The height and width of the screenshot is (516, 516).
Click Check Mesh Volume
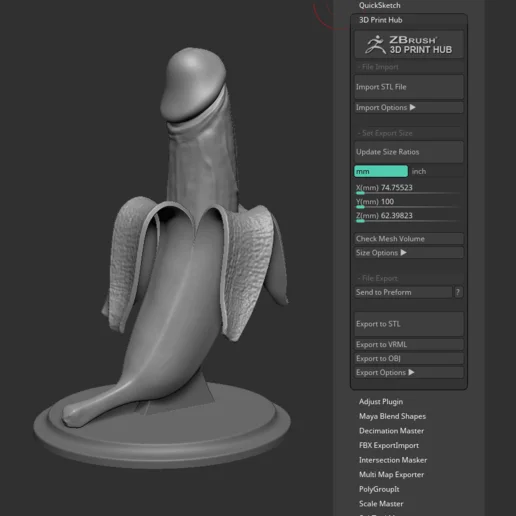409,239
